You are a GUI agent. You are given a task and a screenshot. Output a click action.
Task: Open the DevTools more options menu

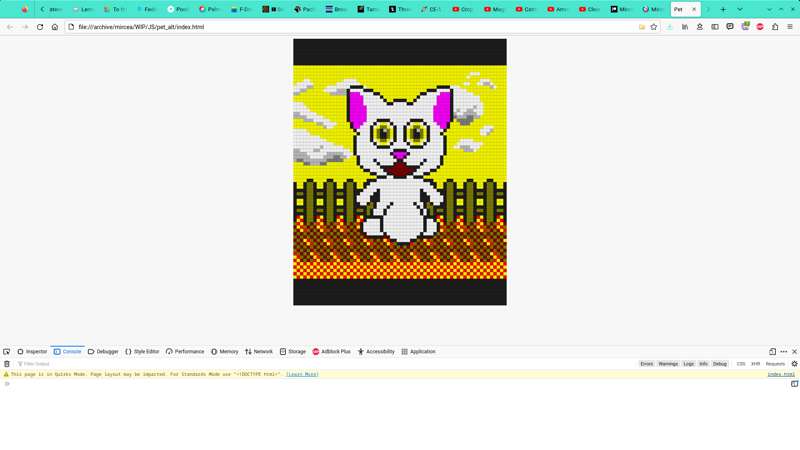784,352
